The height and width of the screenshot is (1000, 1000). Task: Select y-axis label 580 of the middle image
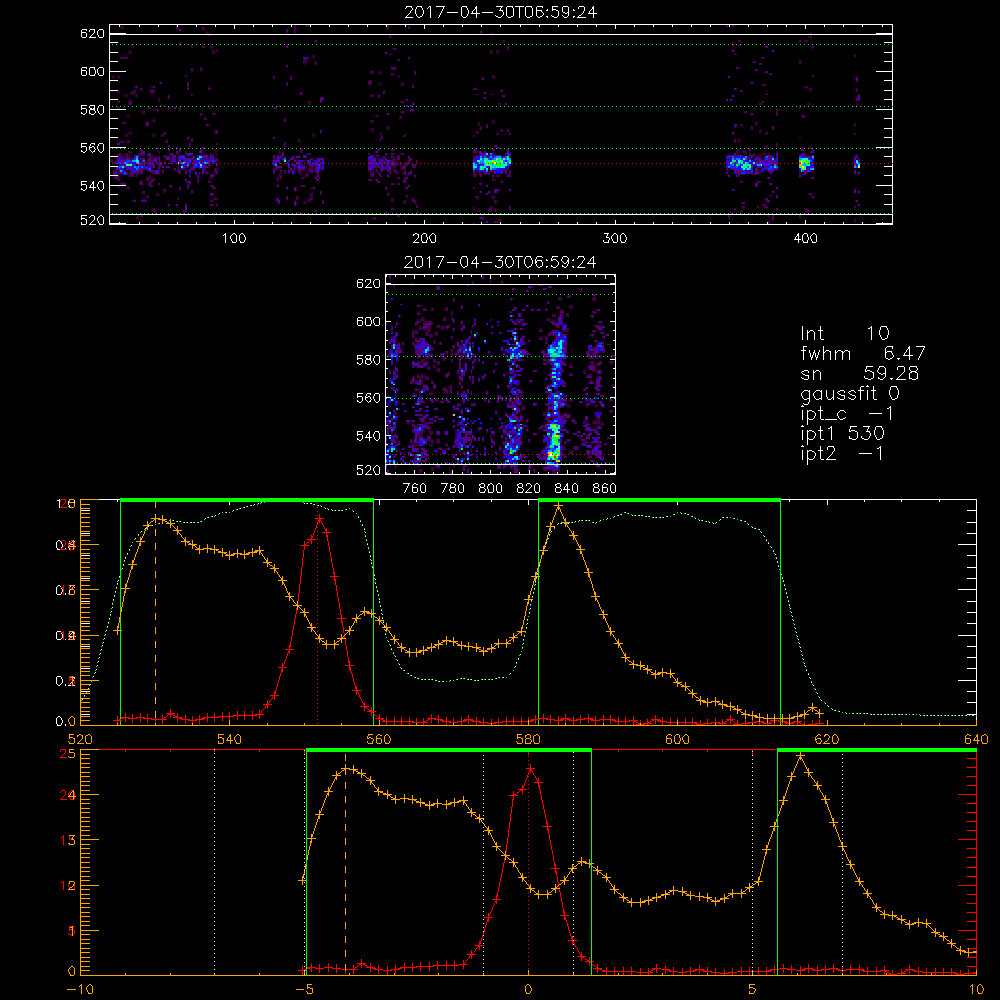tap(368, 360)
